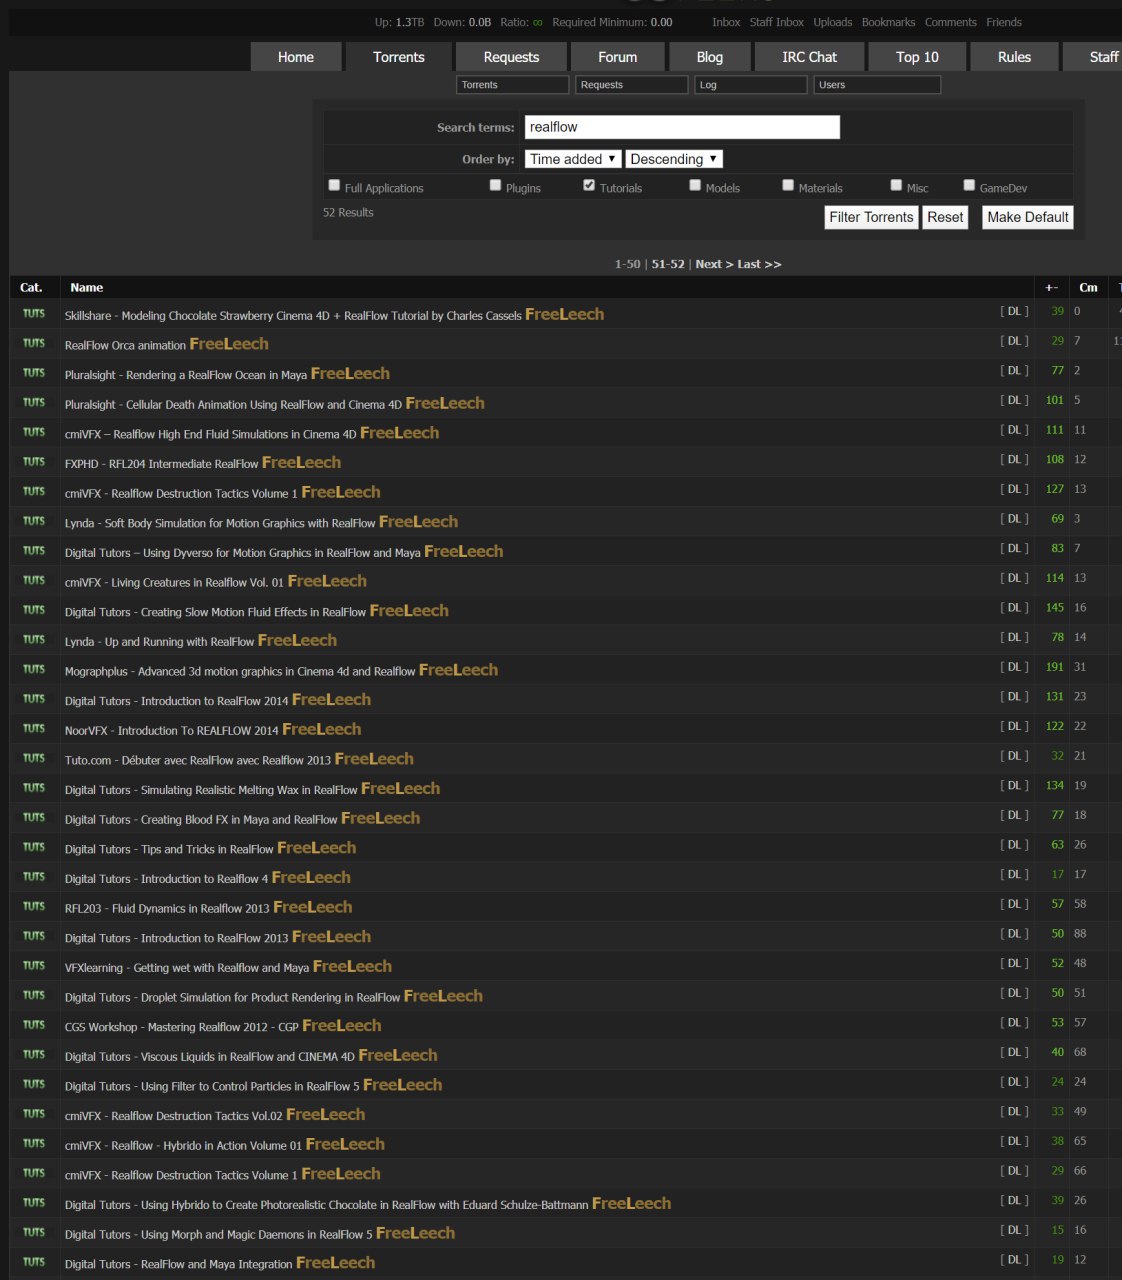Click TUTS icon for RealFlow and Maya Integration

pyautogui.click(x=34, y=1262)
